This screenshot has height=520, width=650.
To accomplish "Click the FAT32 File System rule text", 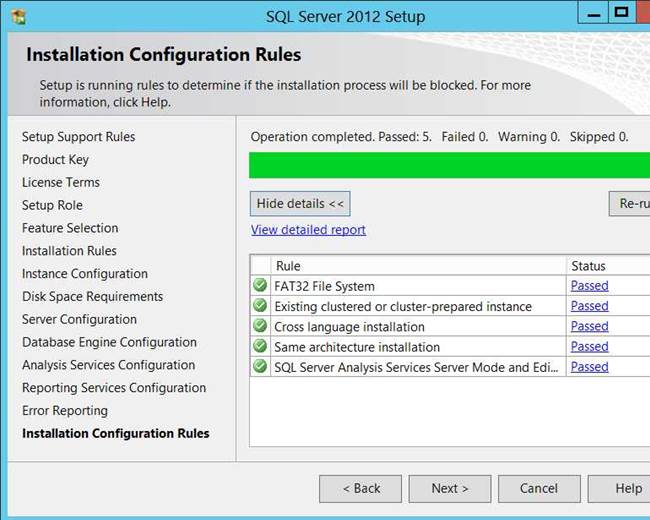I will pos(324,286).
